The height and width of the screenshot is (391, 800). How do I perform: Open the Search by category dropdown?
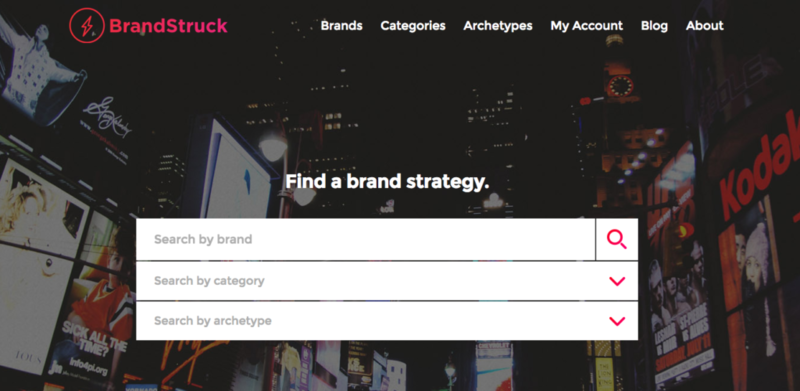click(x=387, y=281)
